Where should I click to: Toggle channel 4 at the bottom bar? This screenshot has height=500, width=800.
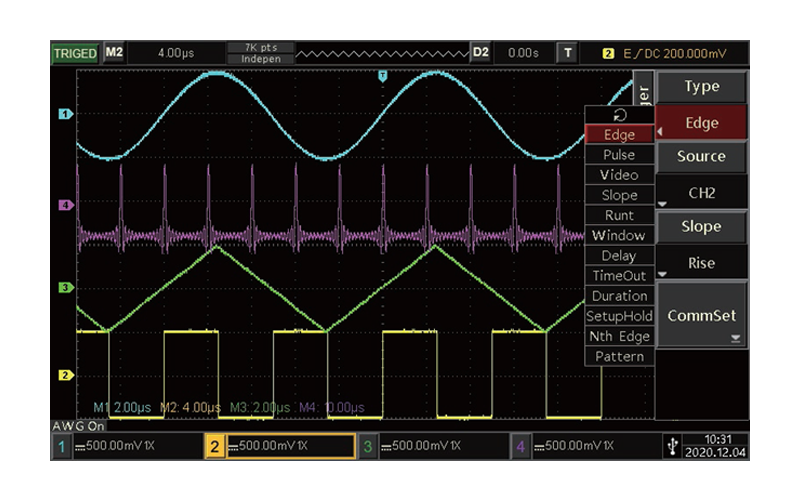tap(520, 446)
